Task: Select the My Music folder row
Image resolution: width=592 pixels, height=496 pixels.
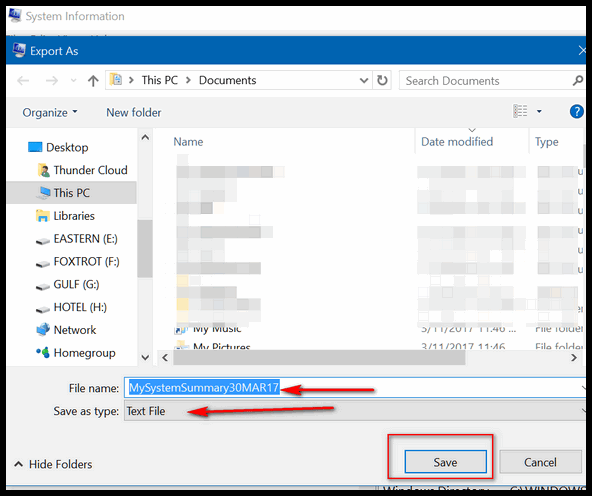Action: click(x=378, y=330)
